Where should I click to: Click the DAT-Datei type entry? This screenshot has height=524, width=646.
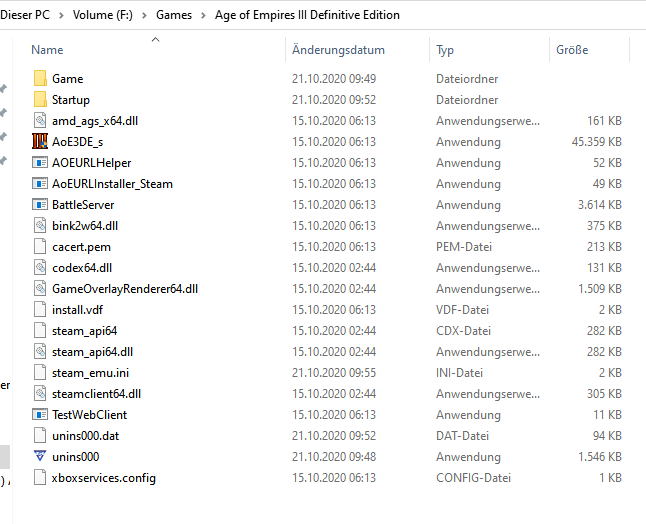462,436
